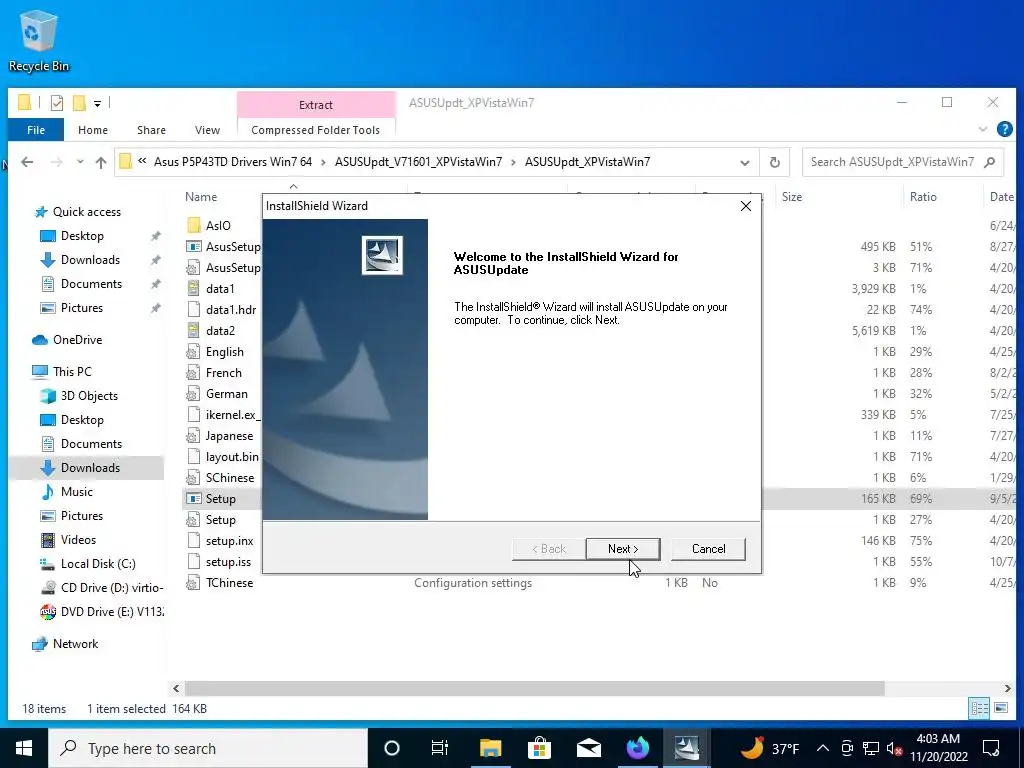
Task: Switch to the Home ribbon tab
Action: [93, 130]
